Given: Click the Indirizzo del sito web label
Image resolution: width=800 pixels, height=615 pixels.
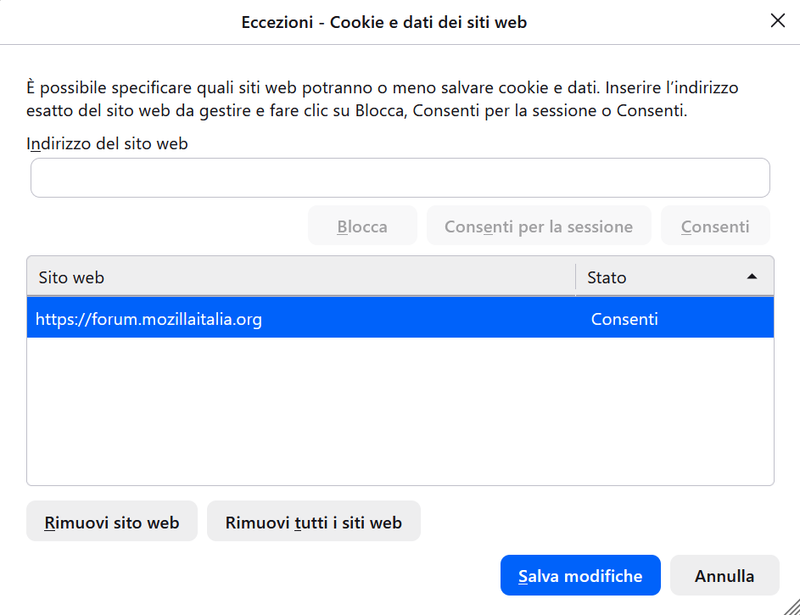Looking at the screenshot, I should [x=107, y=143].
